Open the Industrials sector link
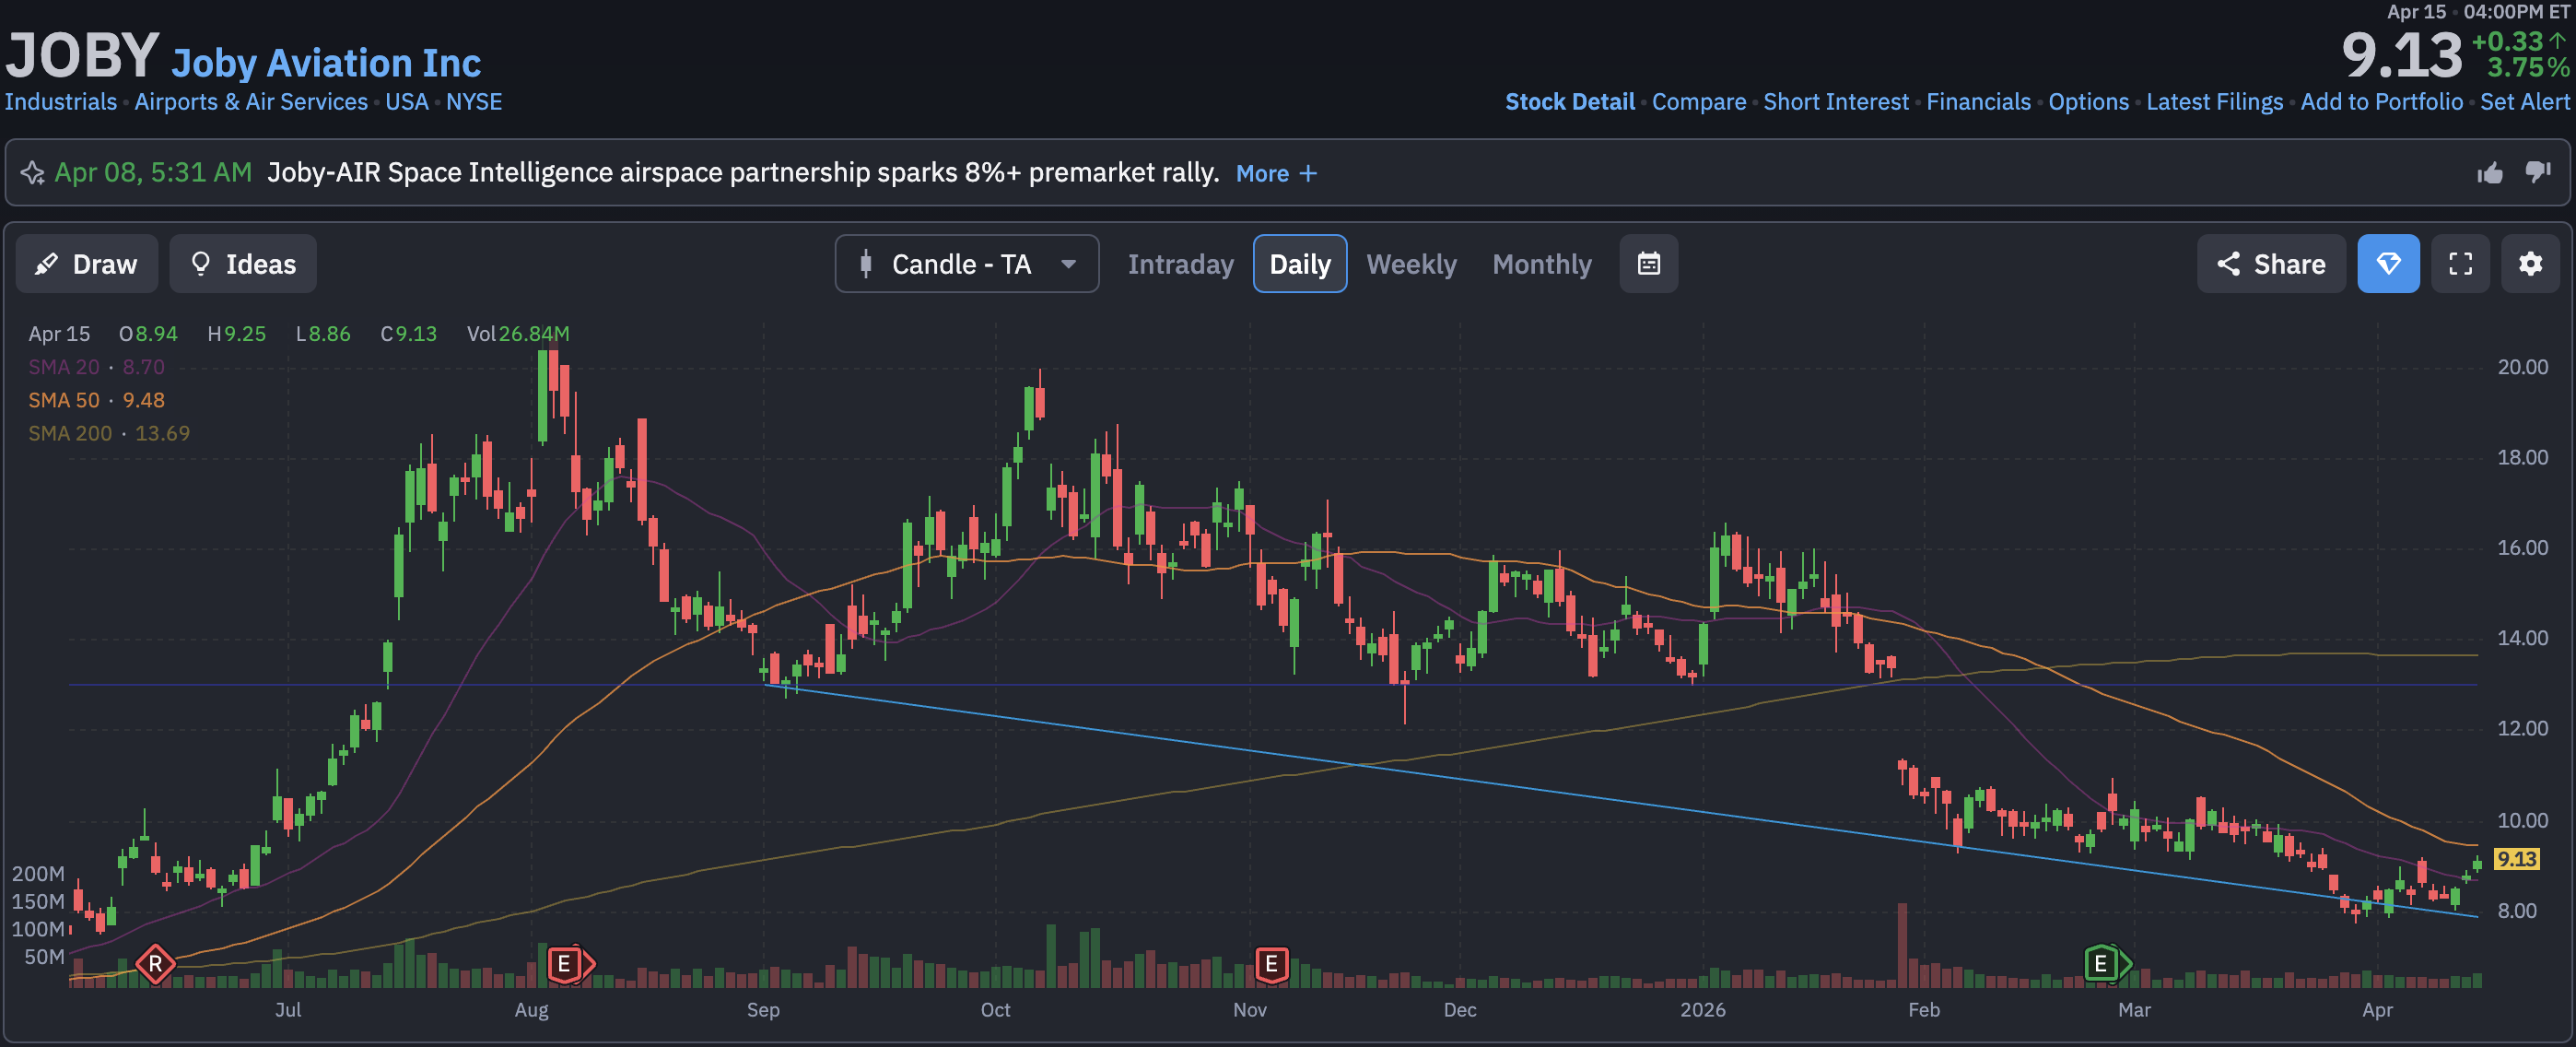 pos(61,102)
